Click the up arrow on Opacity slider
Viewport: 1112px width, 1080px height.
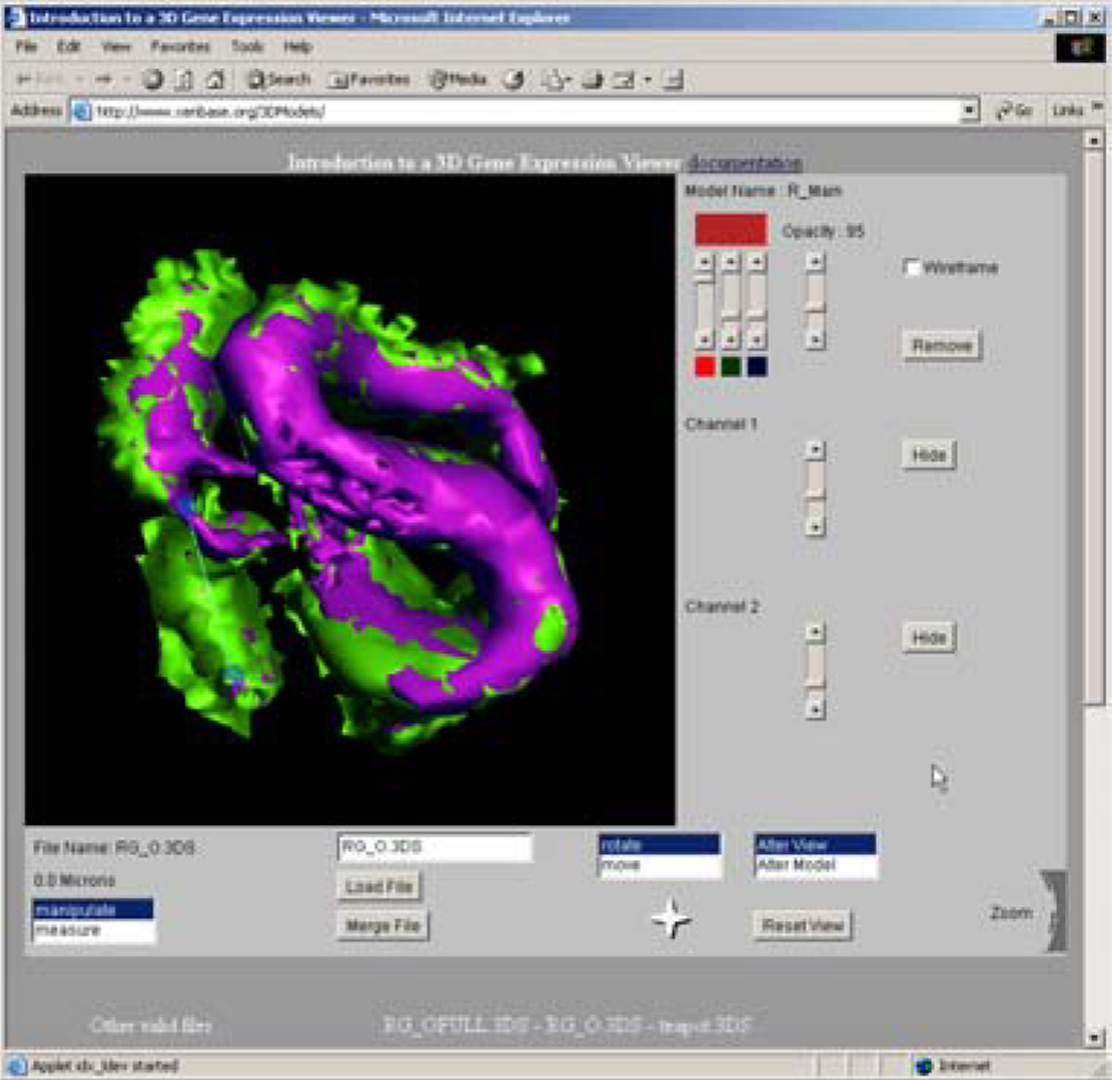click(815, 262)
